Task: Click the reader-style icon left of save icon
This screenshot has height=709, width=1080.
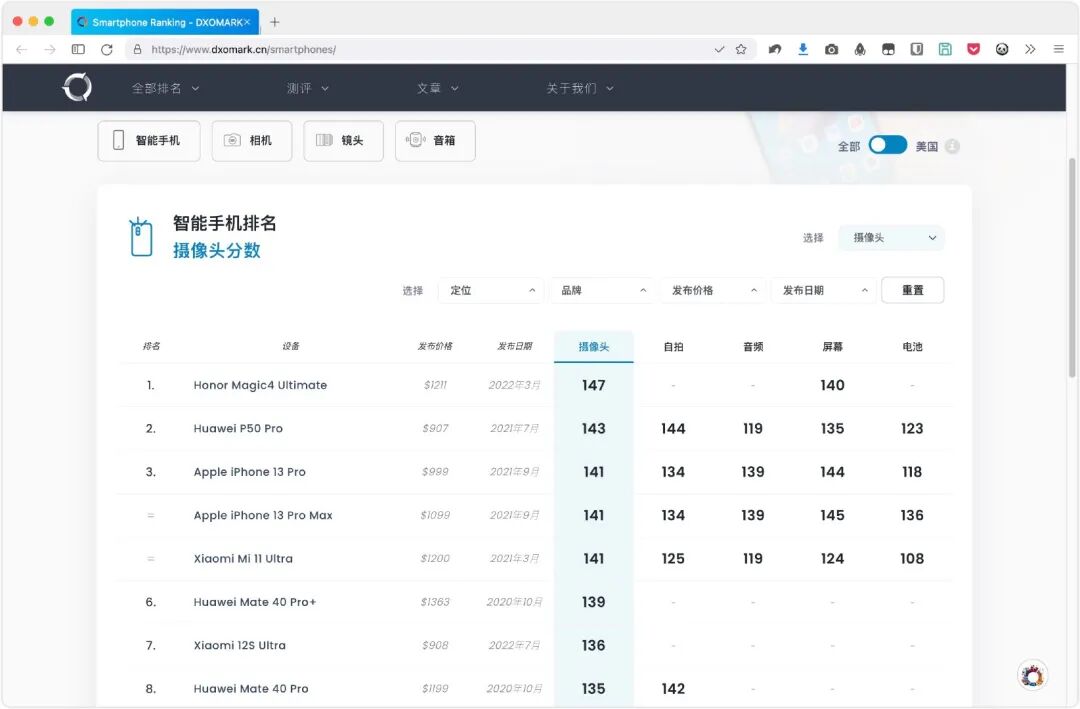Action: tap(917, 50)
